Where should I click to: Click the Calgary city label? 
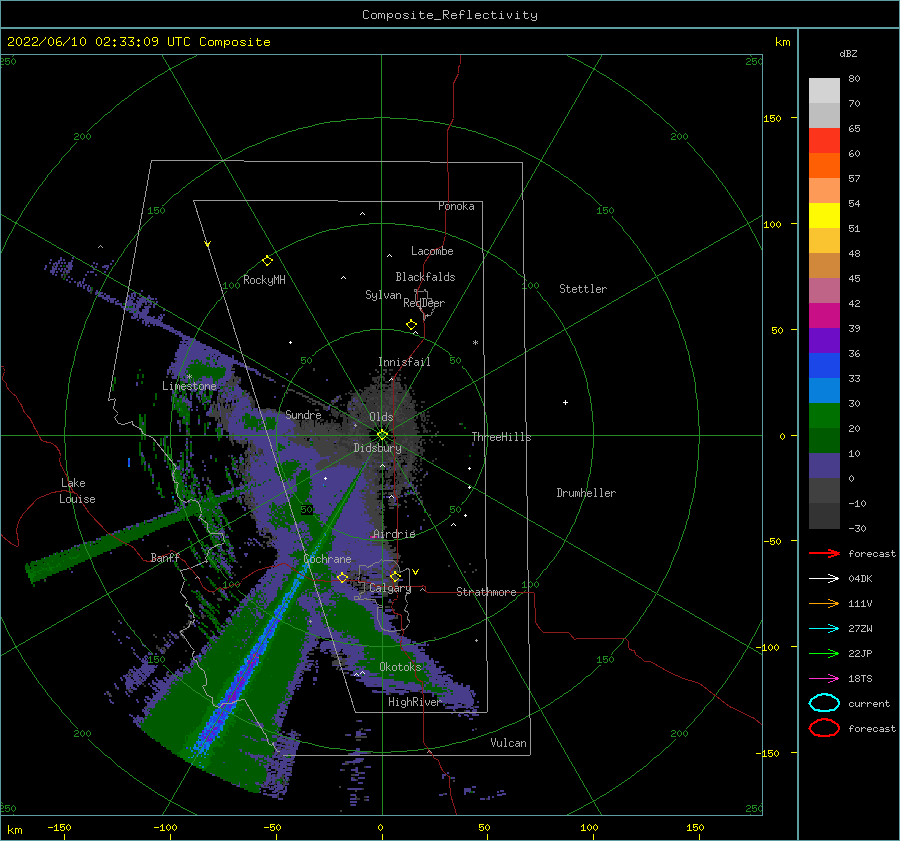[x=390, y=588]
